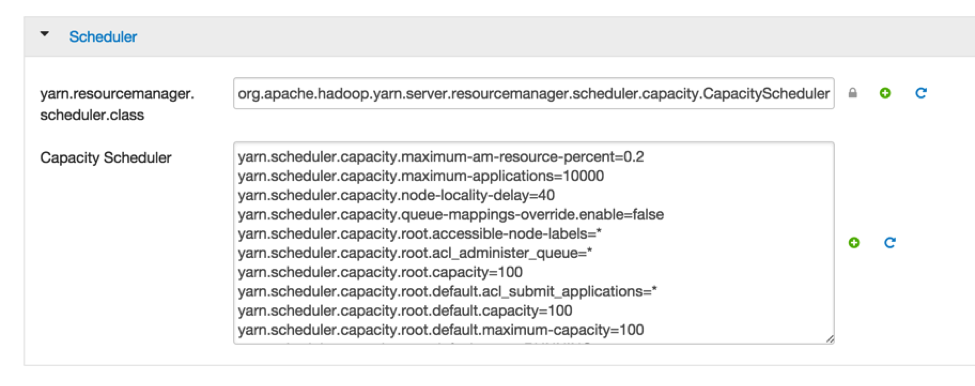Click the yarn.resourcemanager.scheduler.class label
The height and width of the screenshot is (386, 975).
(x=117, y=104)
